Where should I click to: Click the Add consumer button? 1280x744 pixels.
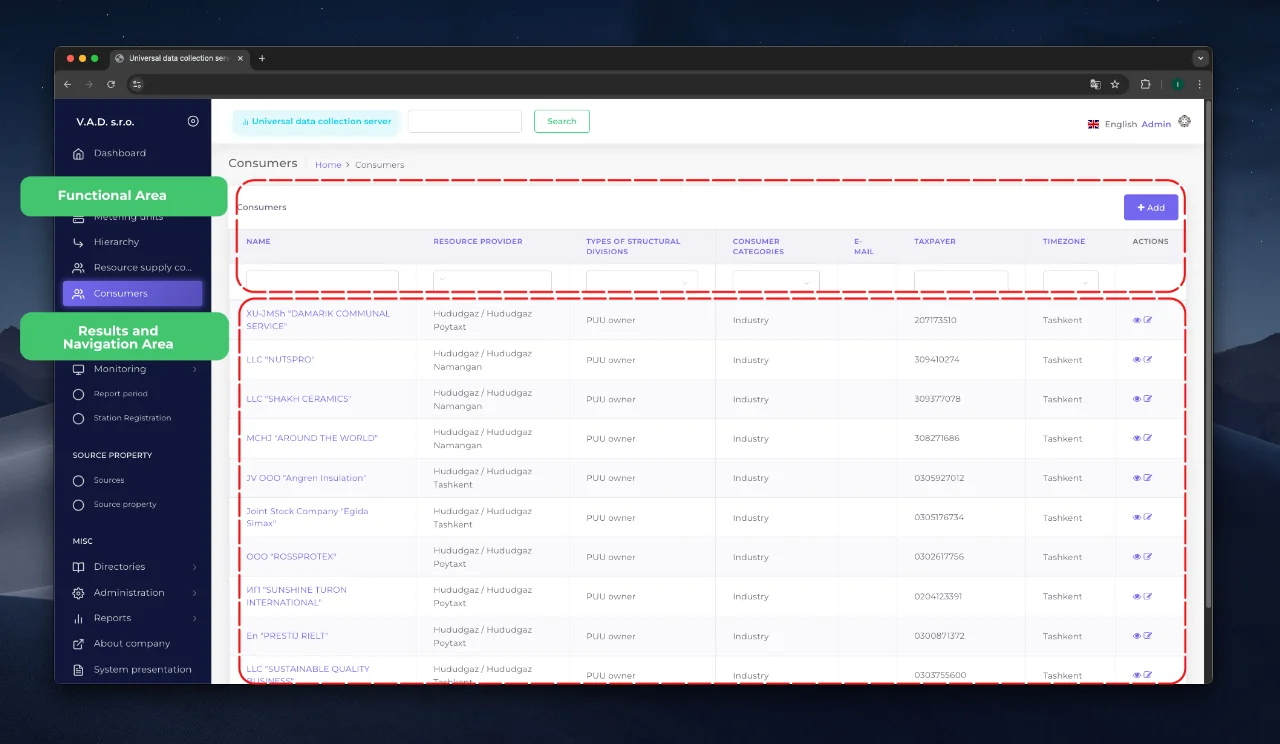click(1151, 207)
